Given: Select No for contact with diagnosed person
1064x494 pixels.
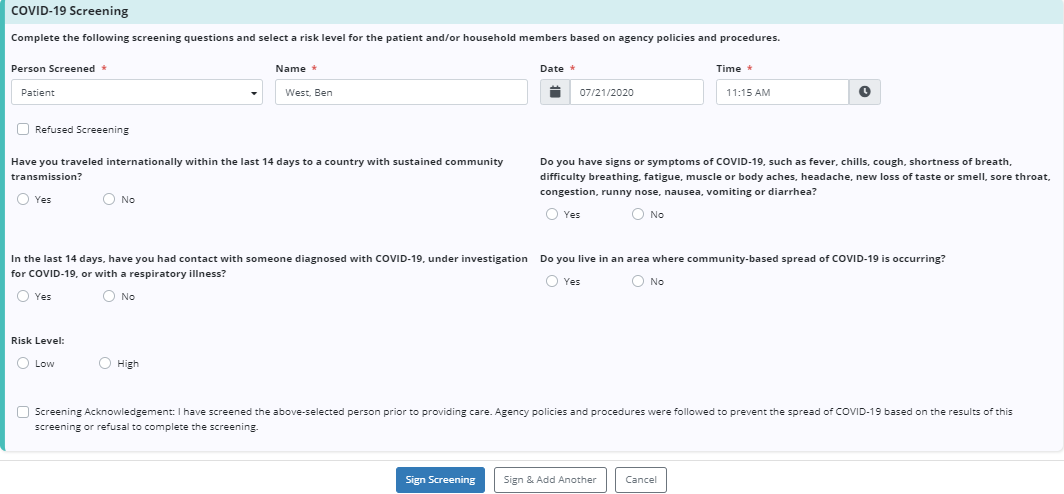Looking at the screenshot, I should point(109,296).
